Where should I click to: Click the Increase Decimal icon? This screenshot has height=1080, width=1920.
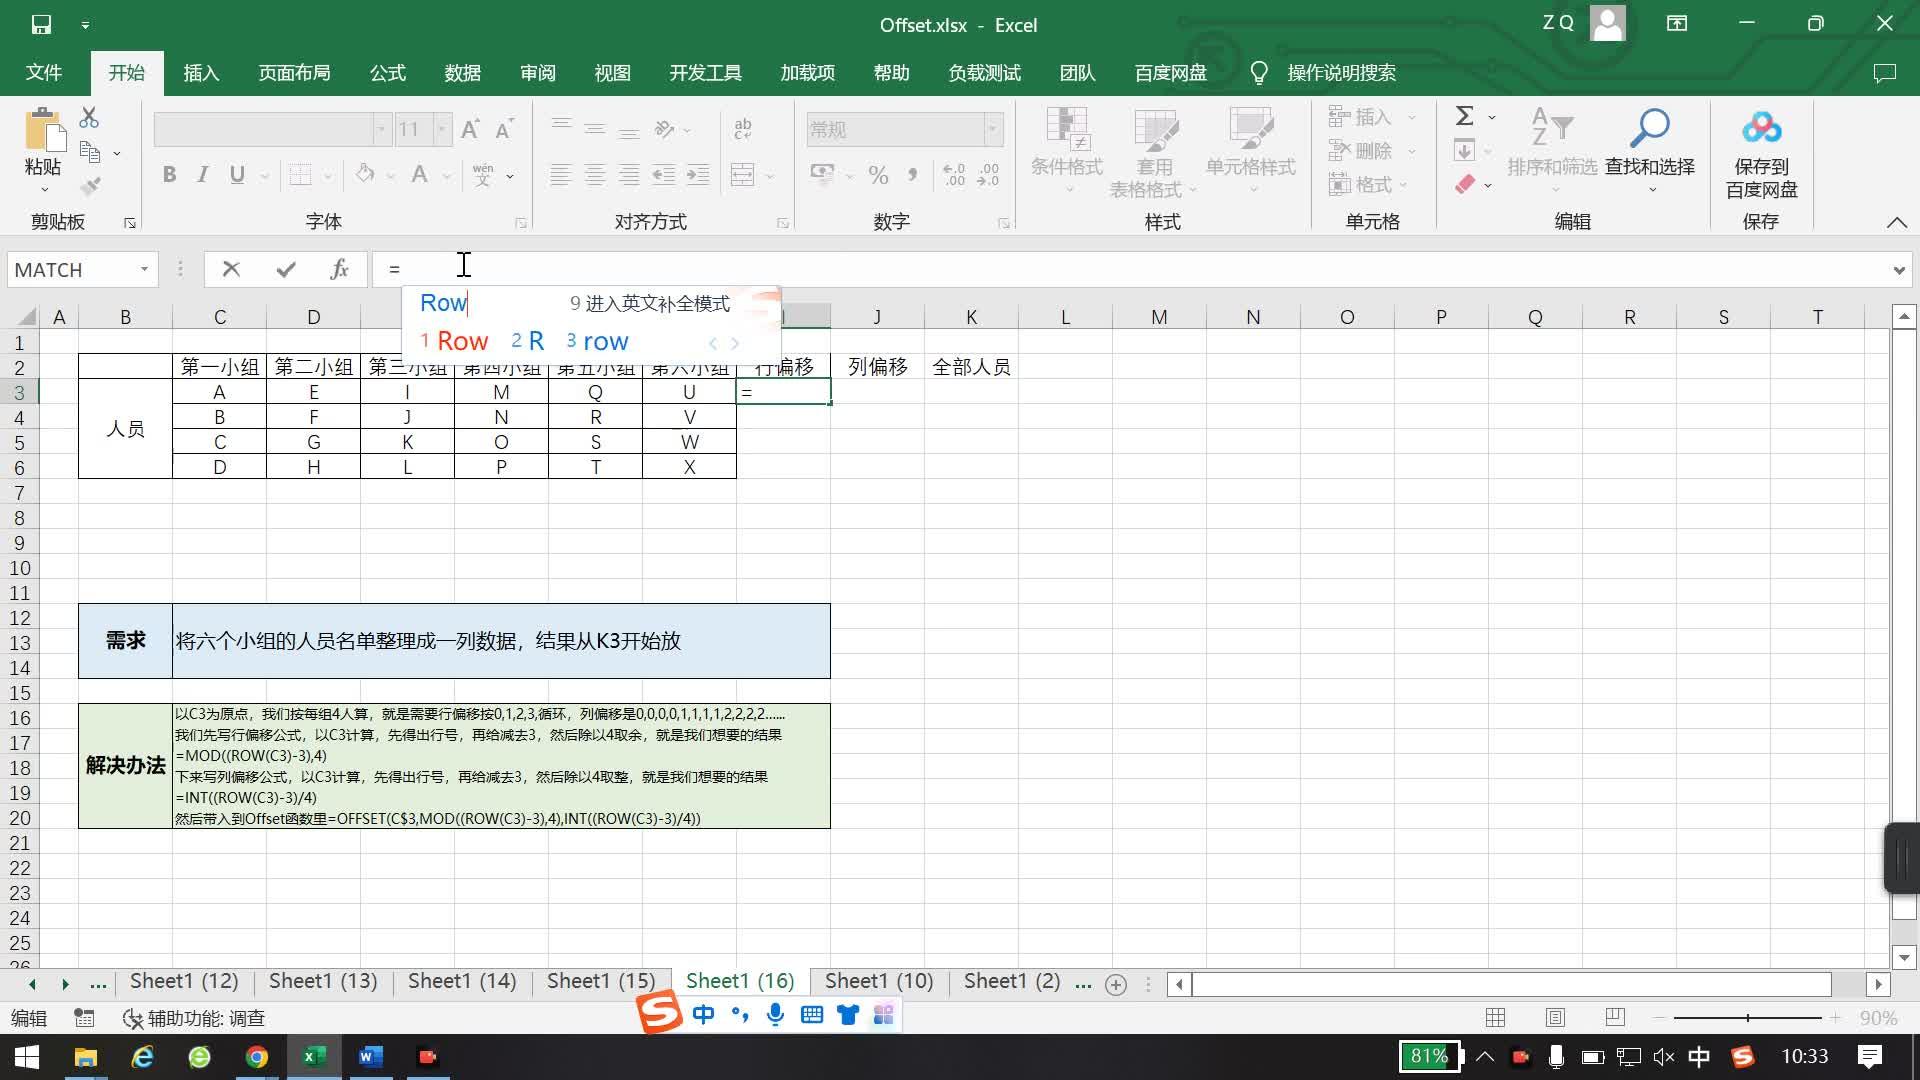coord(953,175)
